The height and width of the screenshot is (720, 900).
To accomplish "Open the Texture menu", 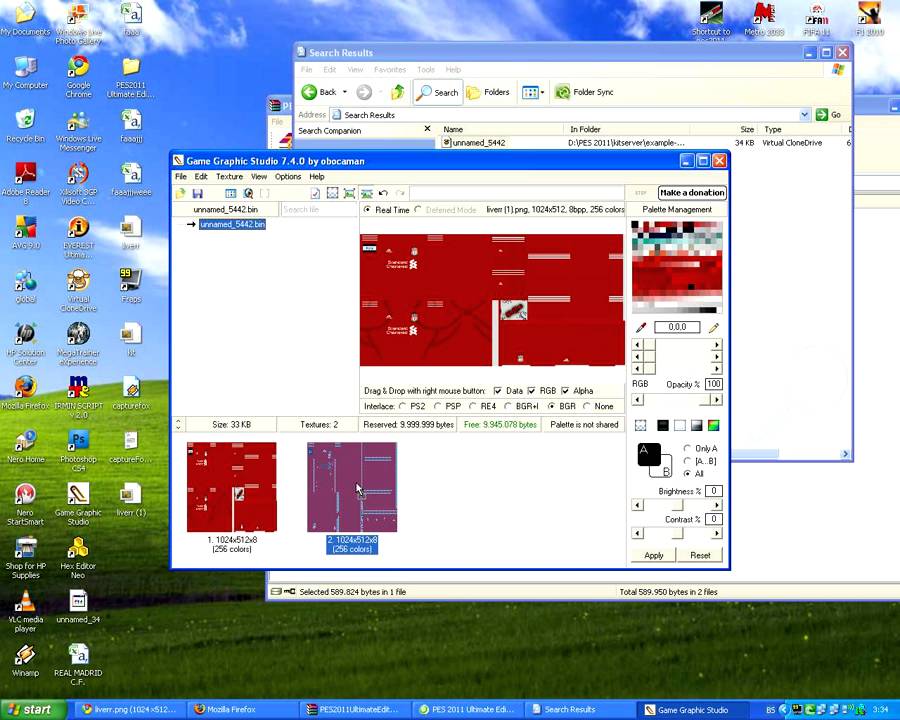I will point(229,177).
